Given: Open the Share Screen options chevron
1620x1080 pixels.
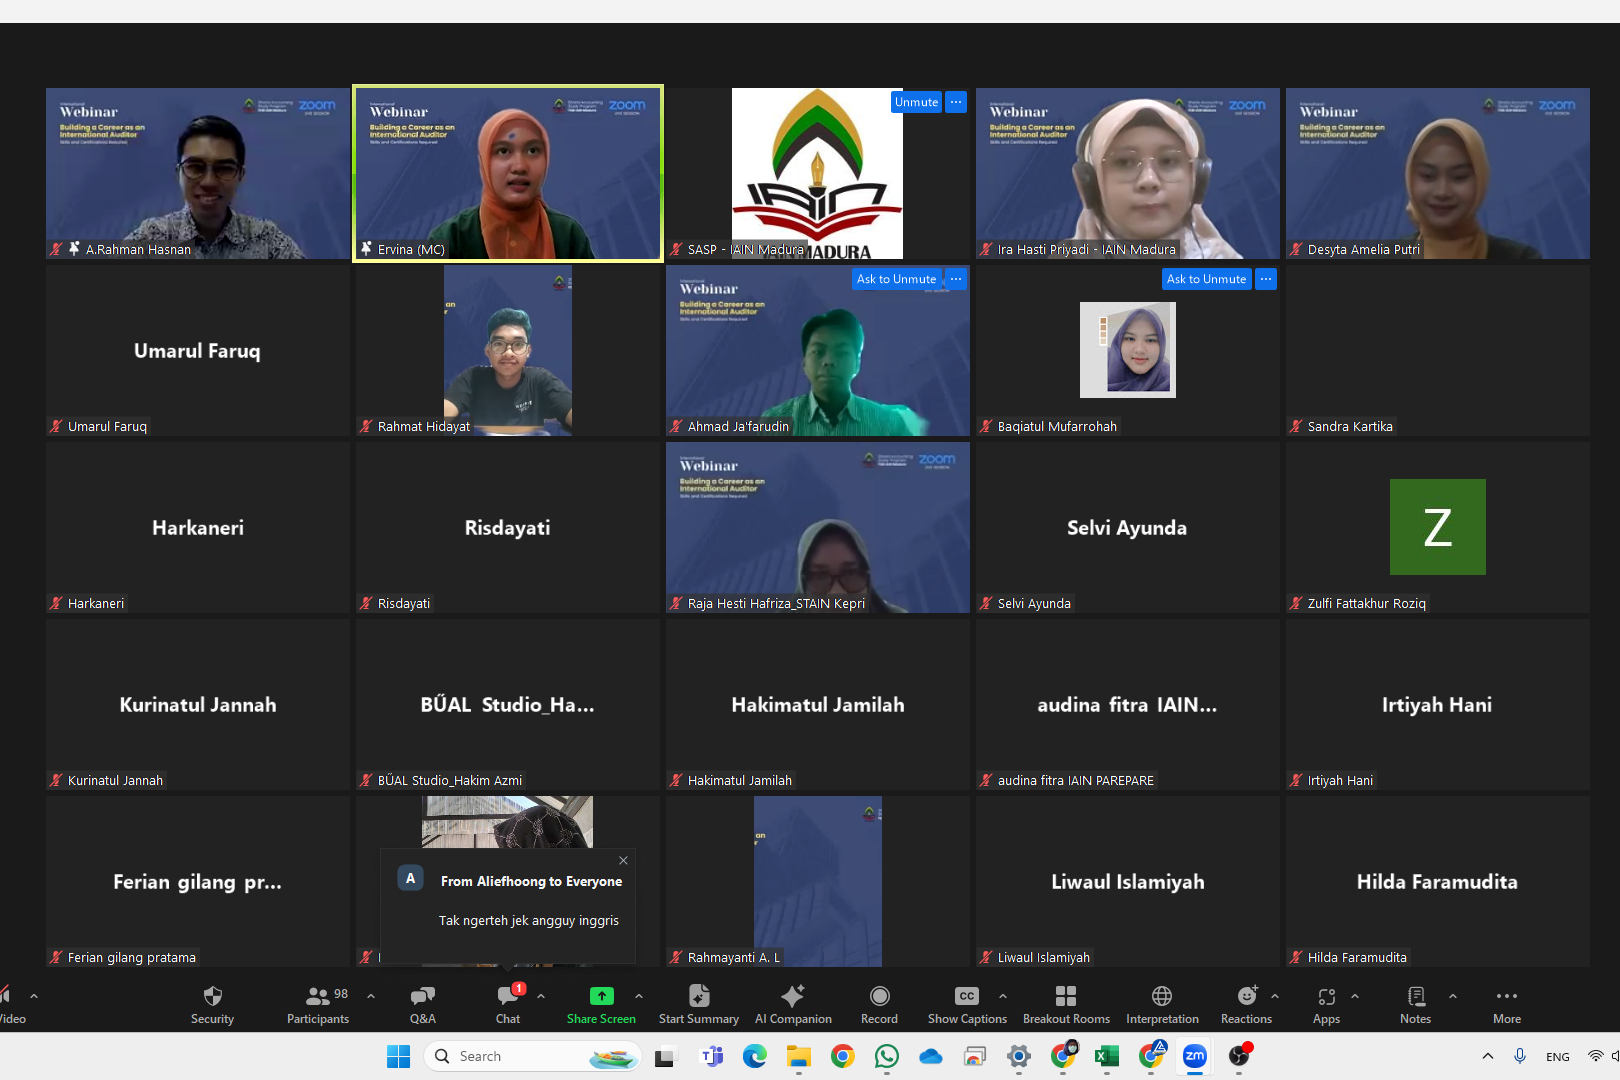Looking at the screenshot, I should click(x=639, y=996).
